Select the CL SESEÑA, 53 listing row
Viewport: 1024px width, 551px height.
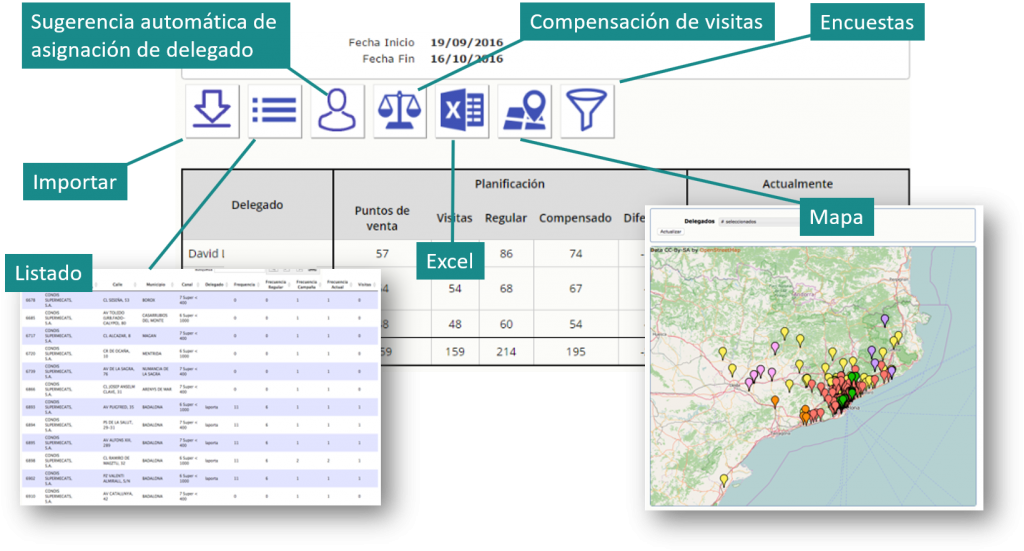[x=116, y=299]
